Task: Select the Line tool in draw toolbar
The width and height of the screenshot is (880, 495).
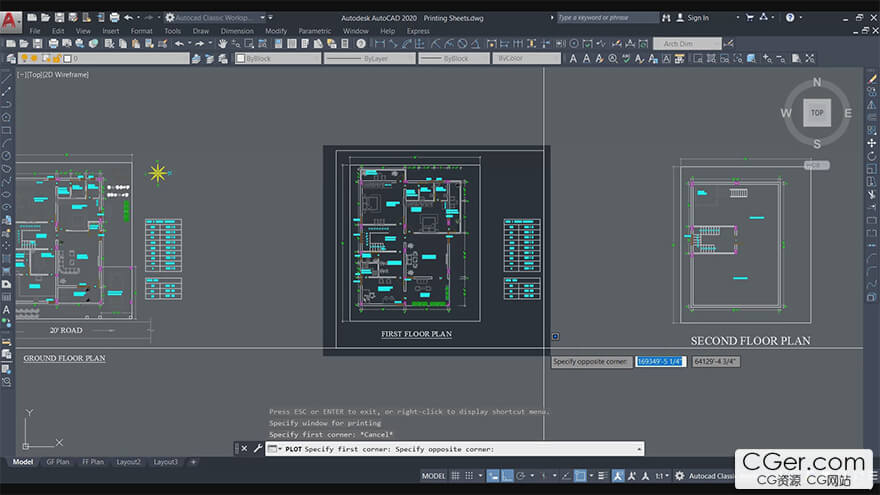Action: tap(7, 79)
